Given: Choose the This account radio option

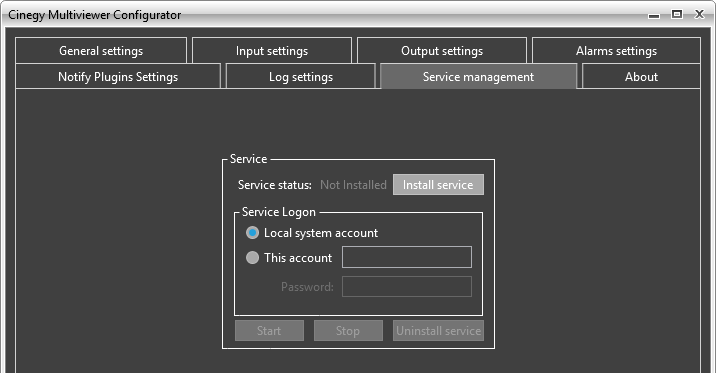Looking at the screenshot, I should (253, 257).
